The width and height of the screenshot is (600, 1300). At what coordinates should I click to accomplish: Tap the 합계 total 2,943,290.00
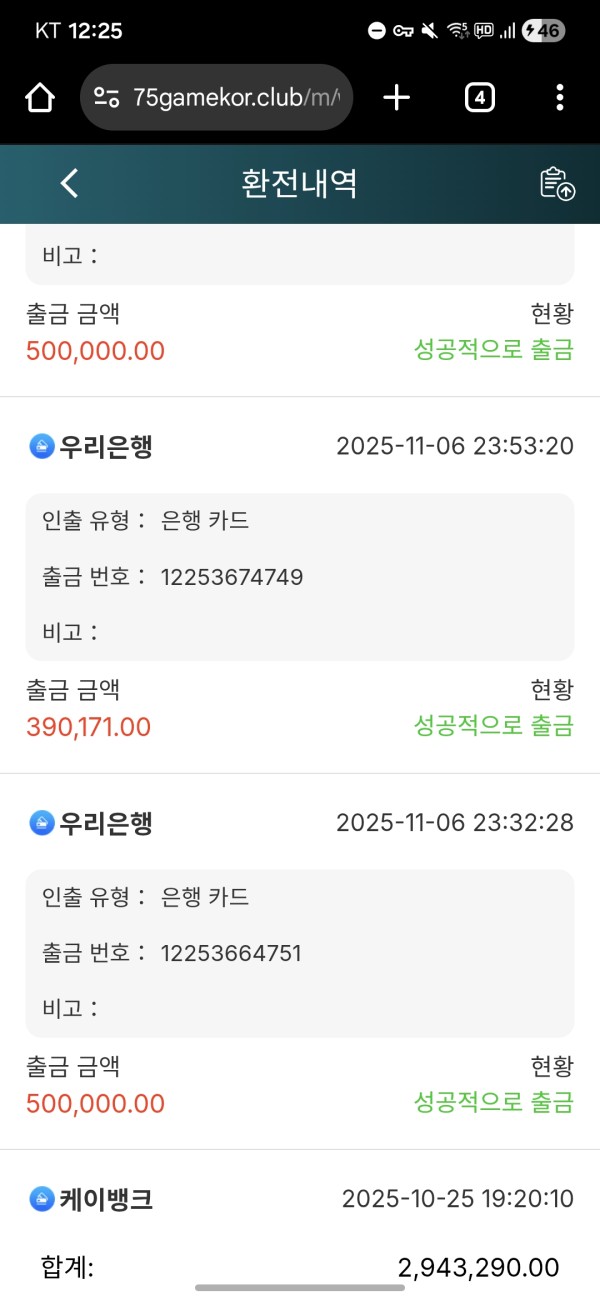[478, 1267]
